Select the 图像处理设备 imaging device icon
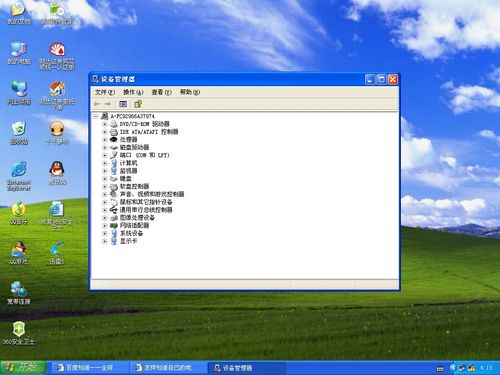 point(114,218)
